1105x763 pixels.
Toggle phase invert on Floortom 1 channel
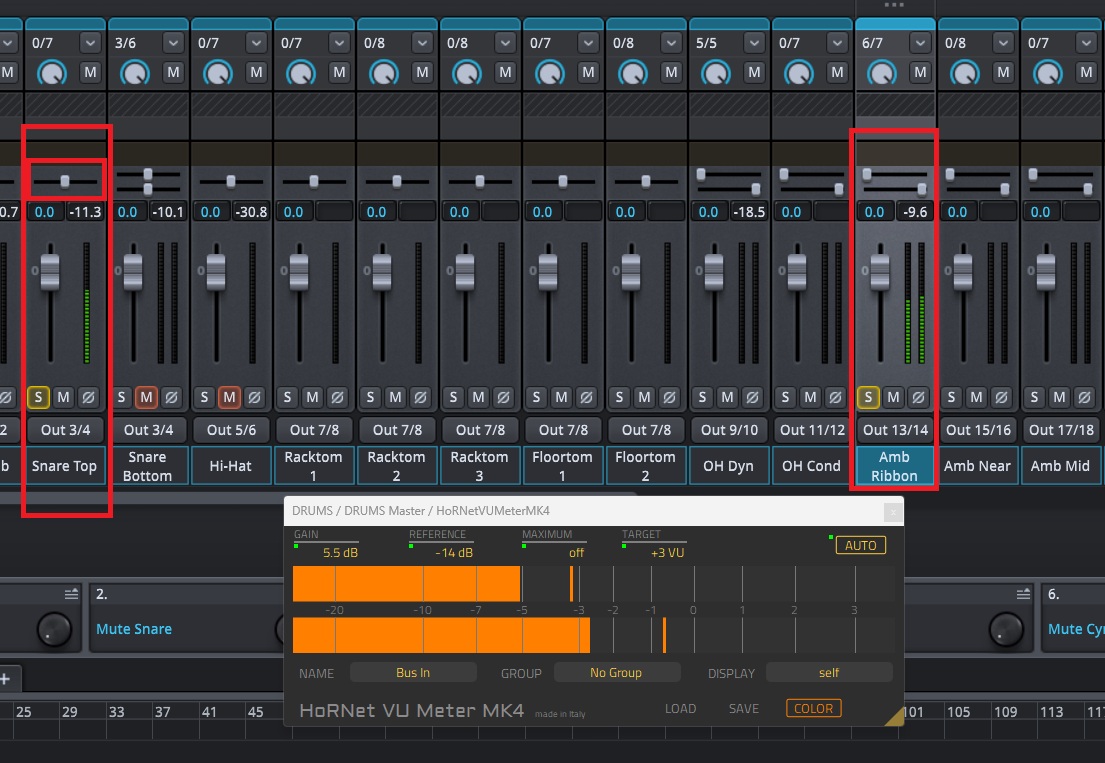point(586,397)
